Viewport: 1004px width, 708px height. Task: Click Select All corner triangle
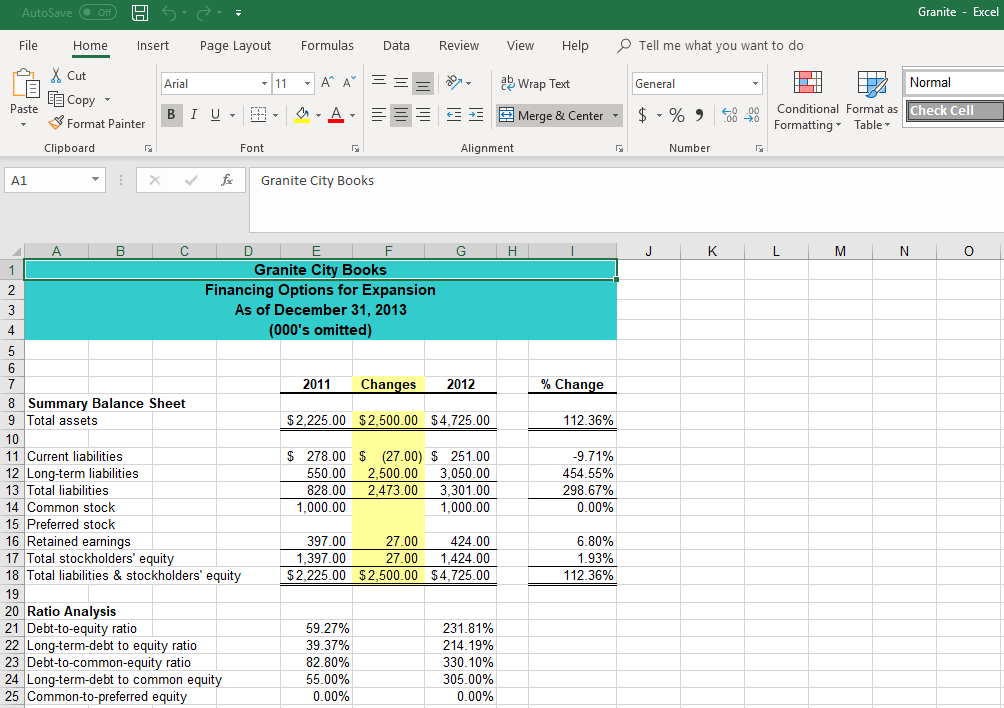[x=16, y=251]
